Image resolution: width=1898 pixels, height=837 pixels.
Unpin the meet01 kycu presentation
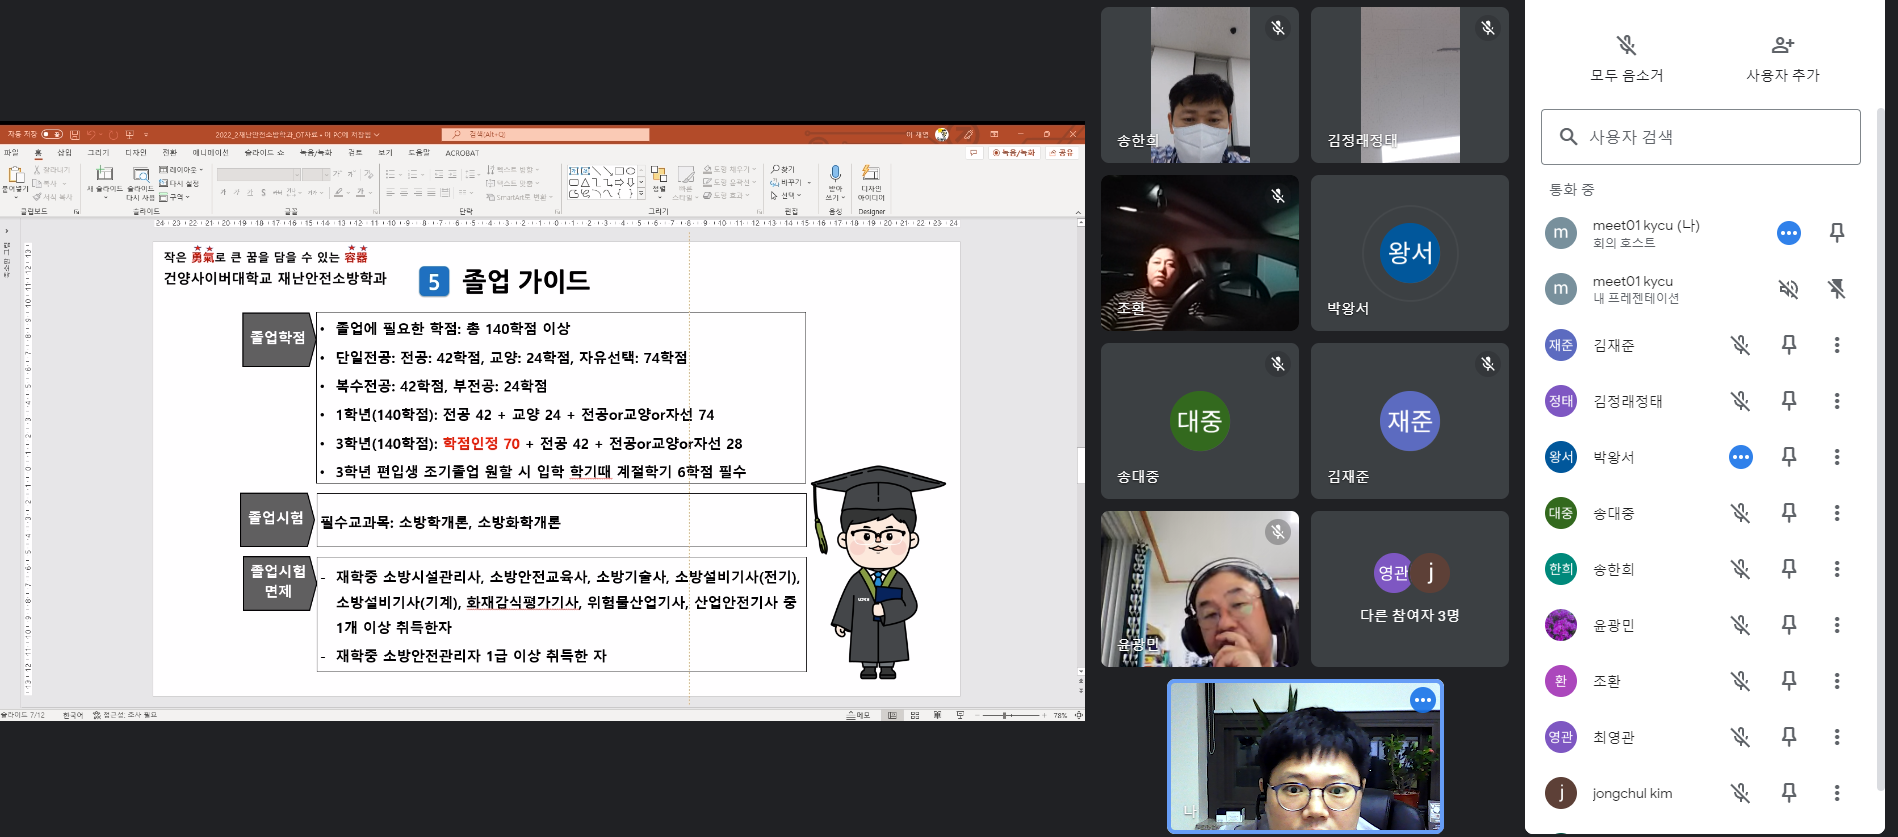pos(1836,289)
